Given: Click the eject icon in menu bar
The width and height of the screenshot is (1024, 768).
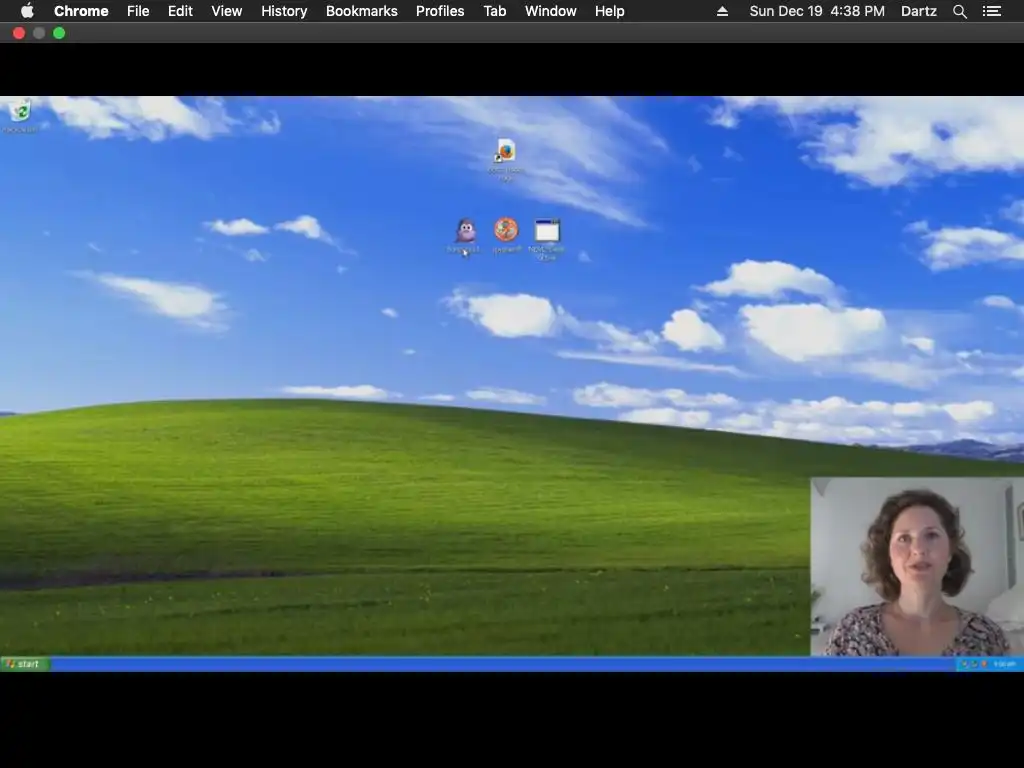Looking at the screenshot, I should (722, 11).
